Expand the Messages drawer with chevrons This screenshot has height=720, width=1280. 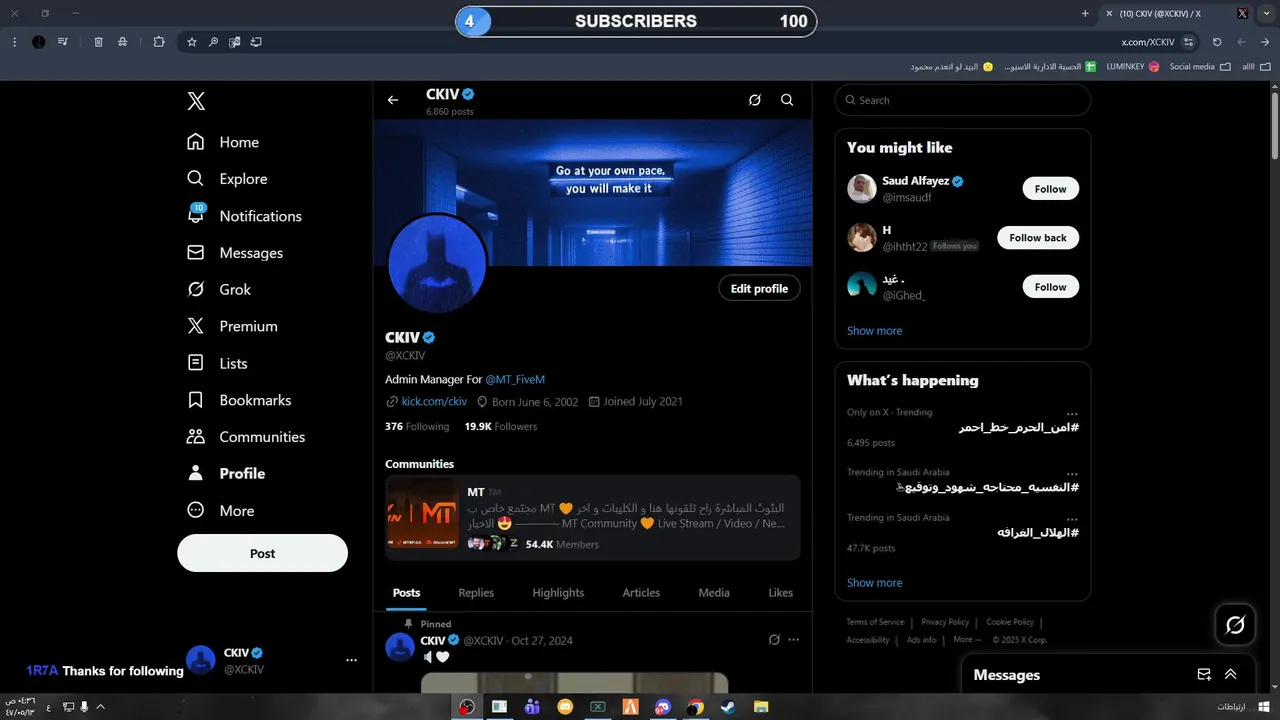[x=1231, y=675]
